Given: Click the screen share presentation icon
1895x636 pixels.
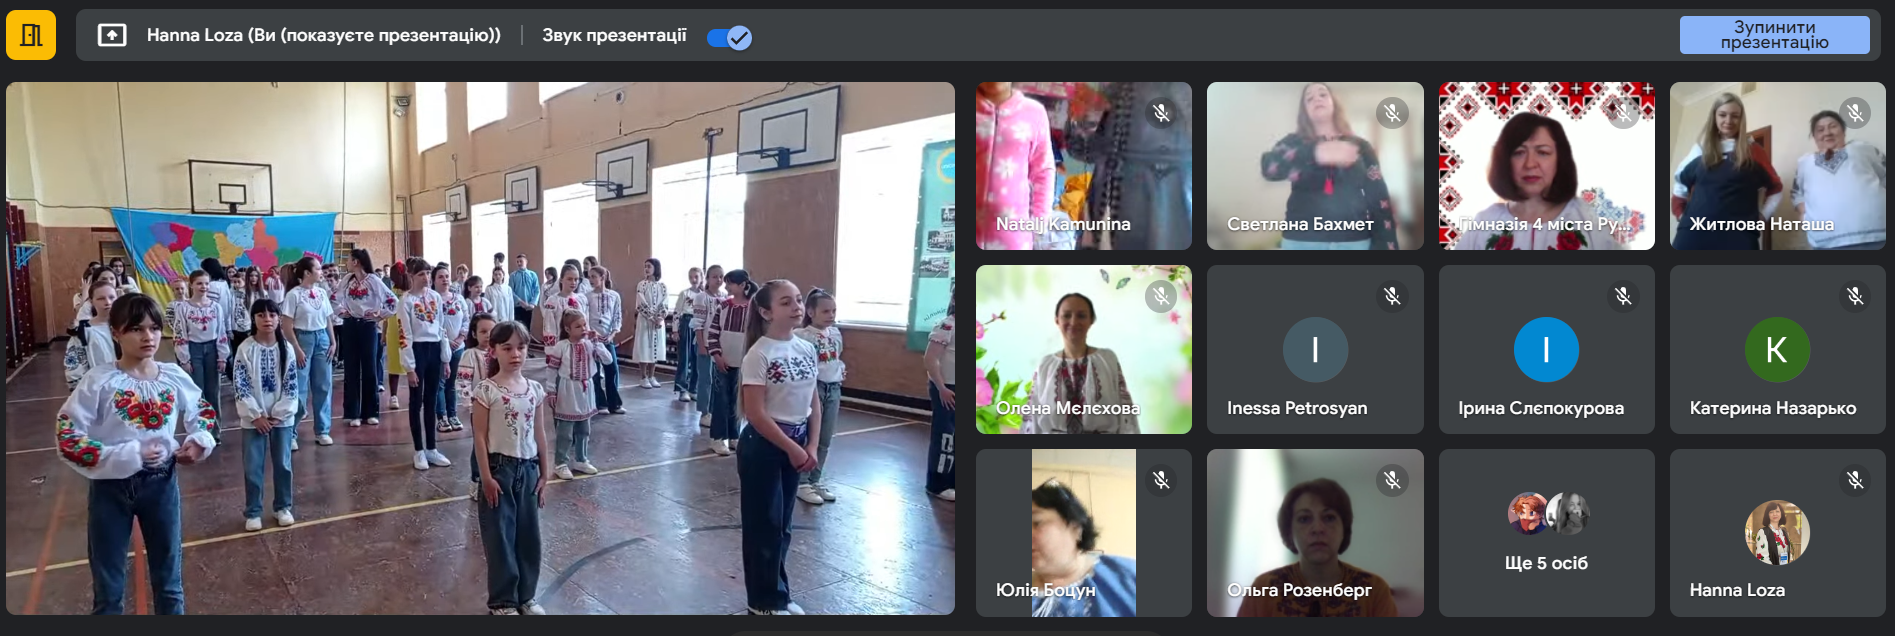Looking at the screenshot, I should tap(112, 36).
